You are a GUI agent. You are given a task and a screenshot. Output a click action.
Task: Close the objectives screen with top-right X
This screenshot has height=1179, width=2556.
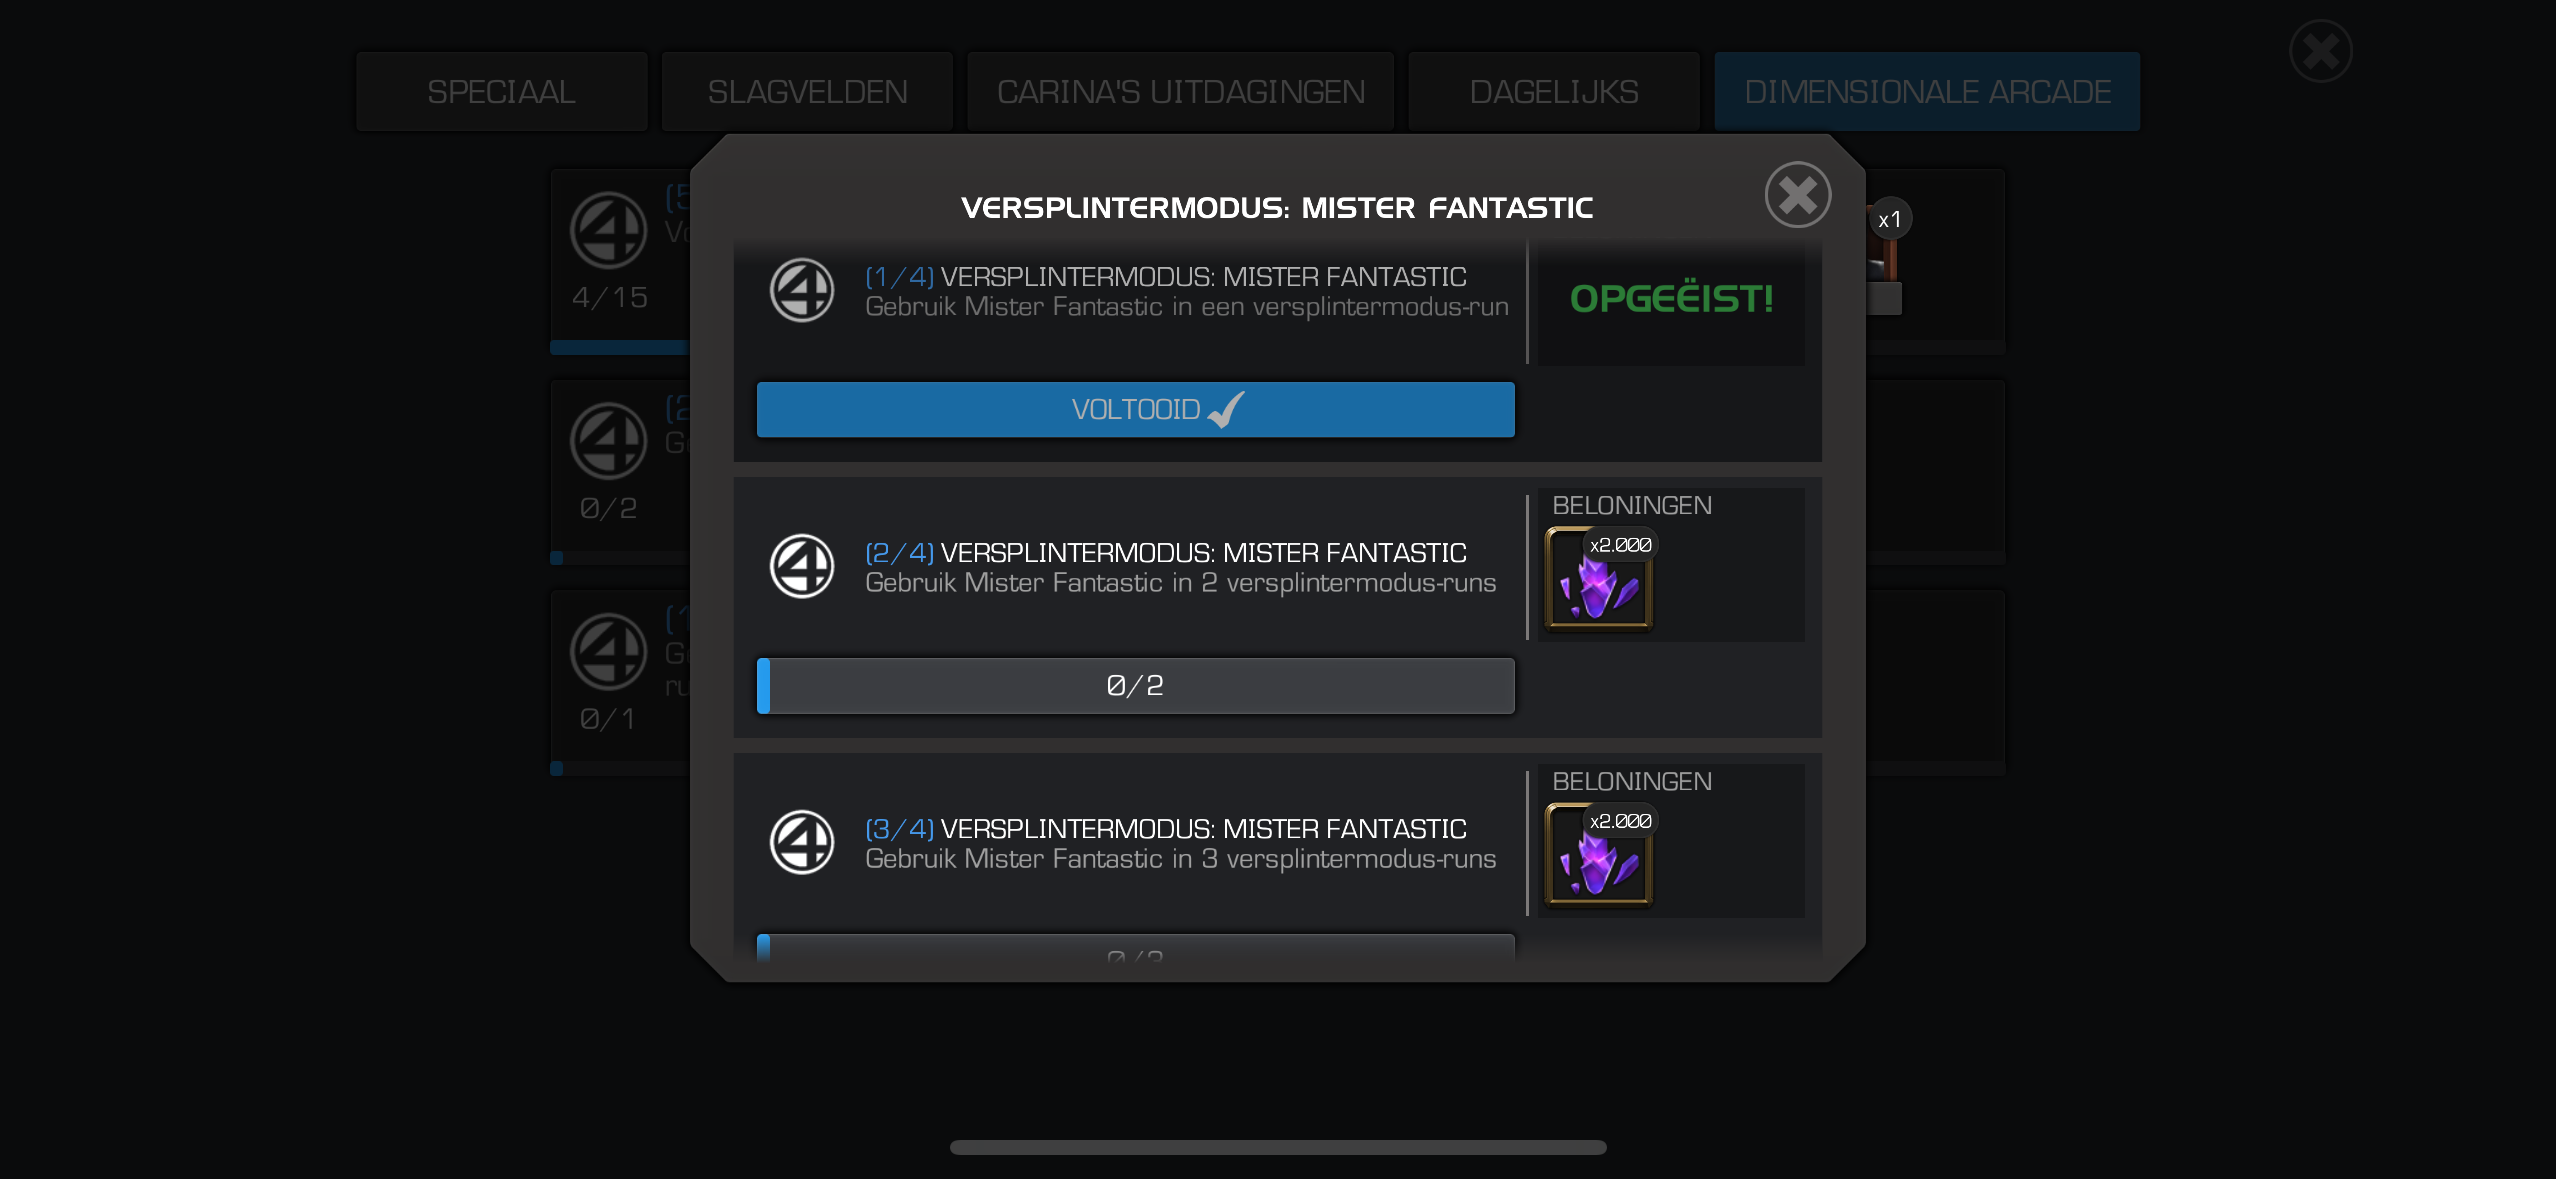pos(2320,51)
